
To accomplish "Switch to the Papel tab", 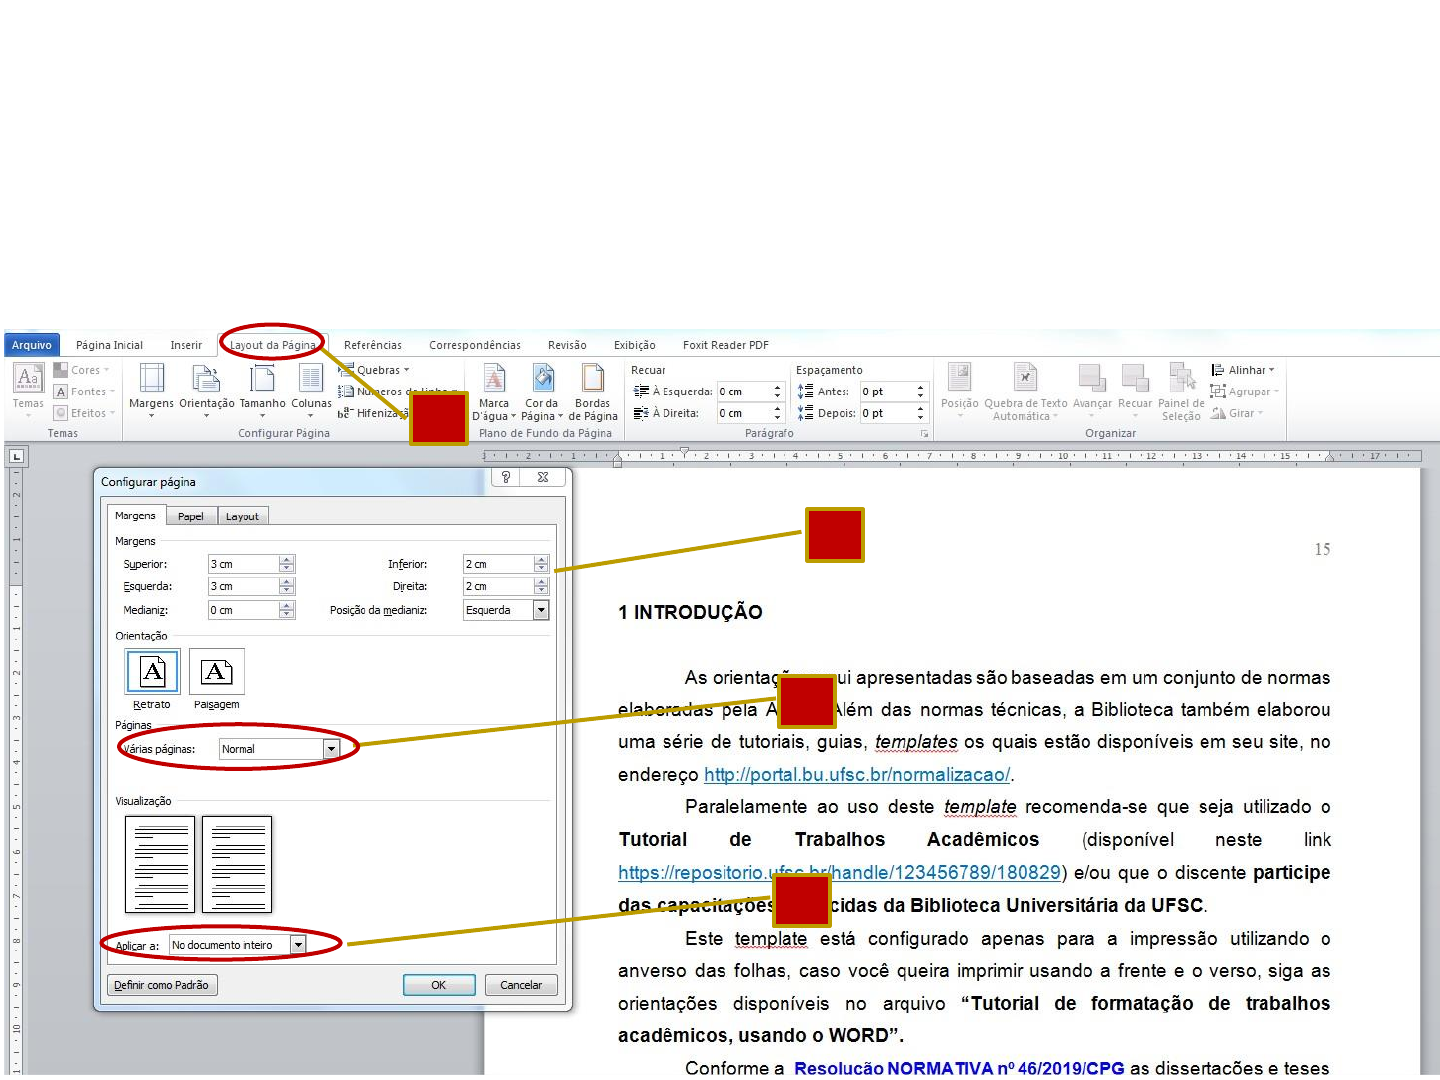I will (x=190, y=517).
